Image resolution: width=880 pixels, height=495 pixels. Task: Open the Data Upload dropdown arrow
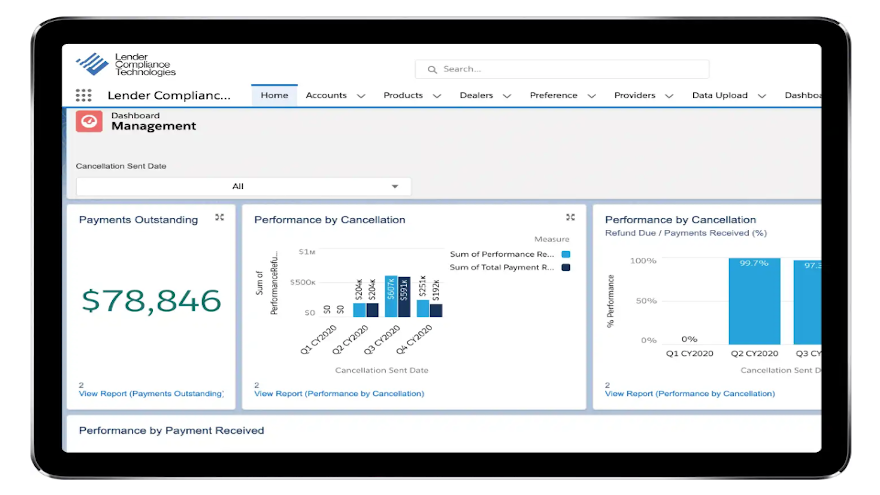click(x=762, y=96)
